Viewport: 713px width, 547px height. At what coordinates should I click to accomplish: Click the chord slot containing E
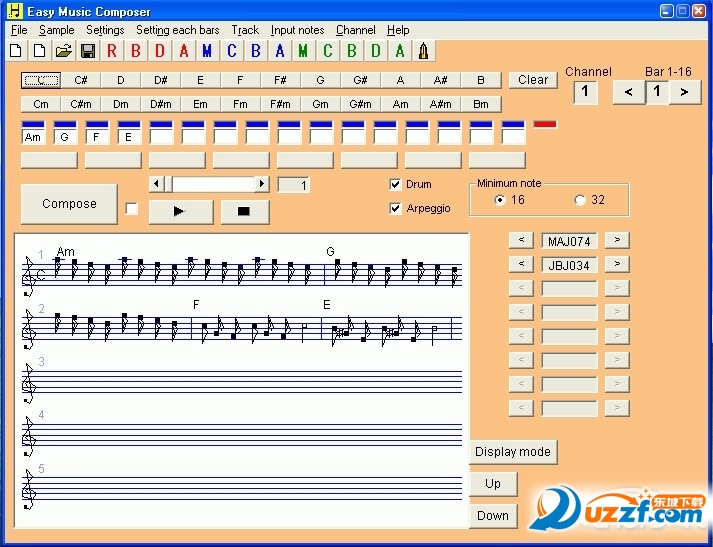click(x=129, y=137)
